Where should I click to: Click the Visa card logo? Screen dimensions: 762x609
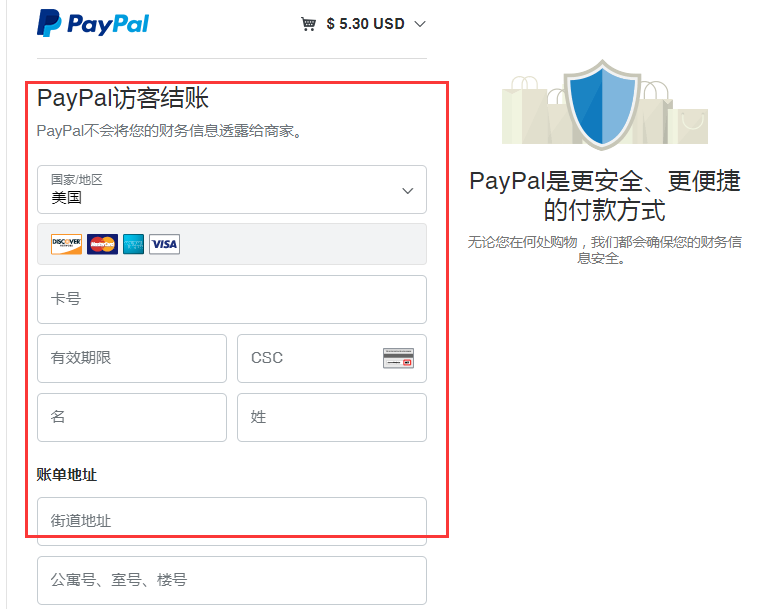[164, 244]
